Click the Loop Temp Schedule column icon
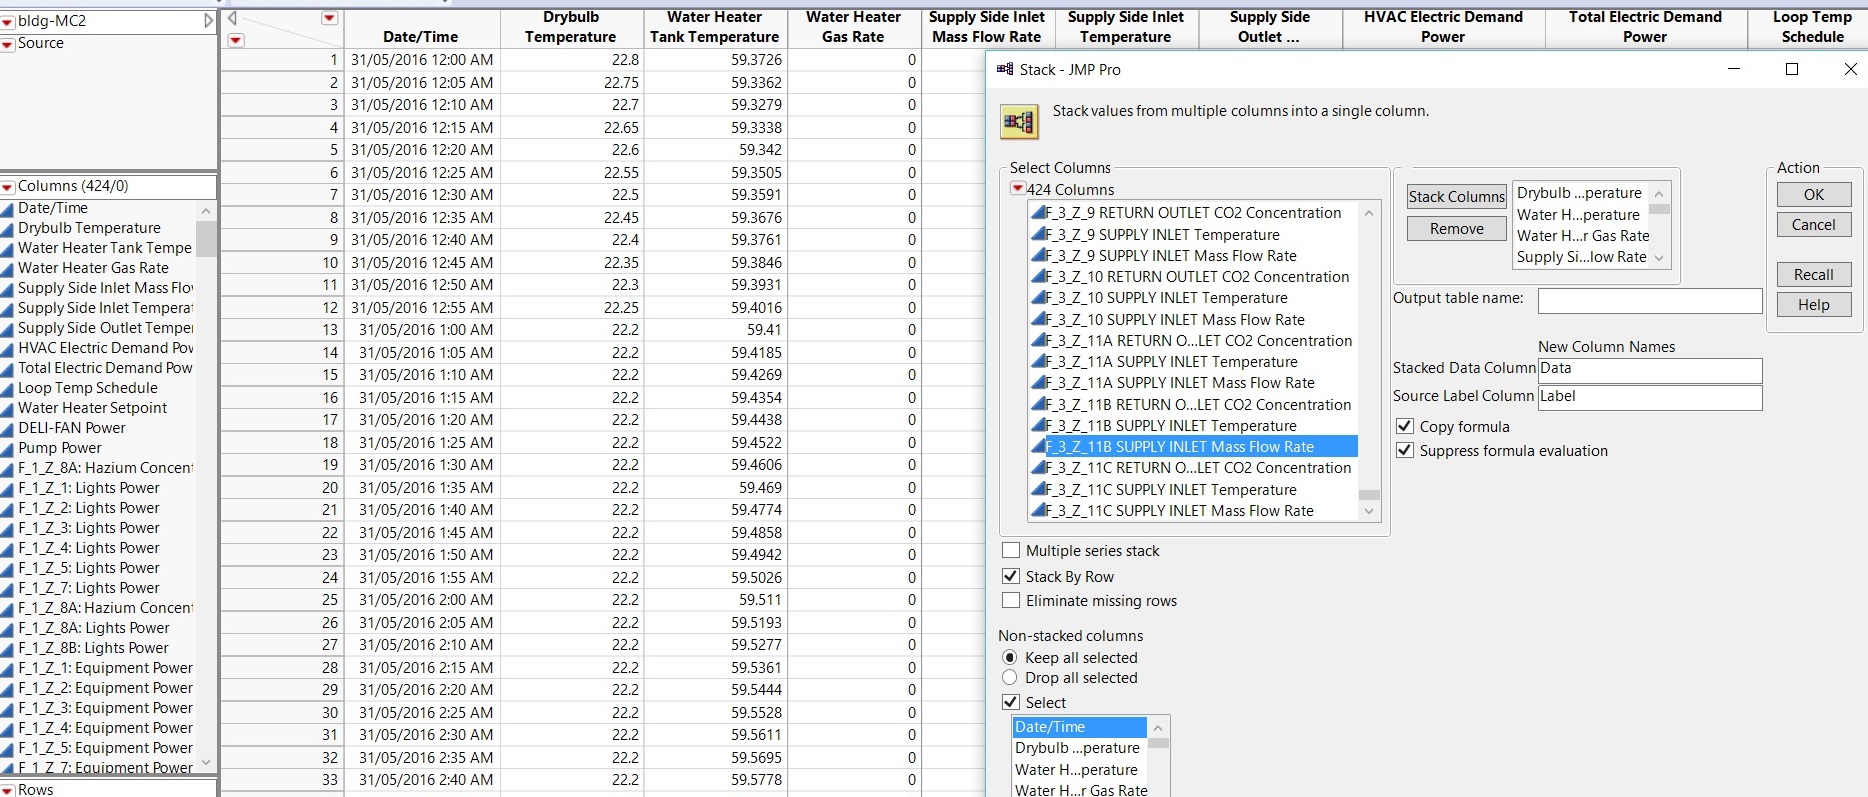The image size is (1868, 797). click(x=8, y=388)
